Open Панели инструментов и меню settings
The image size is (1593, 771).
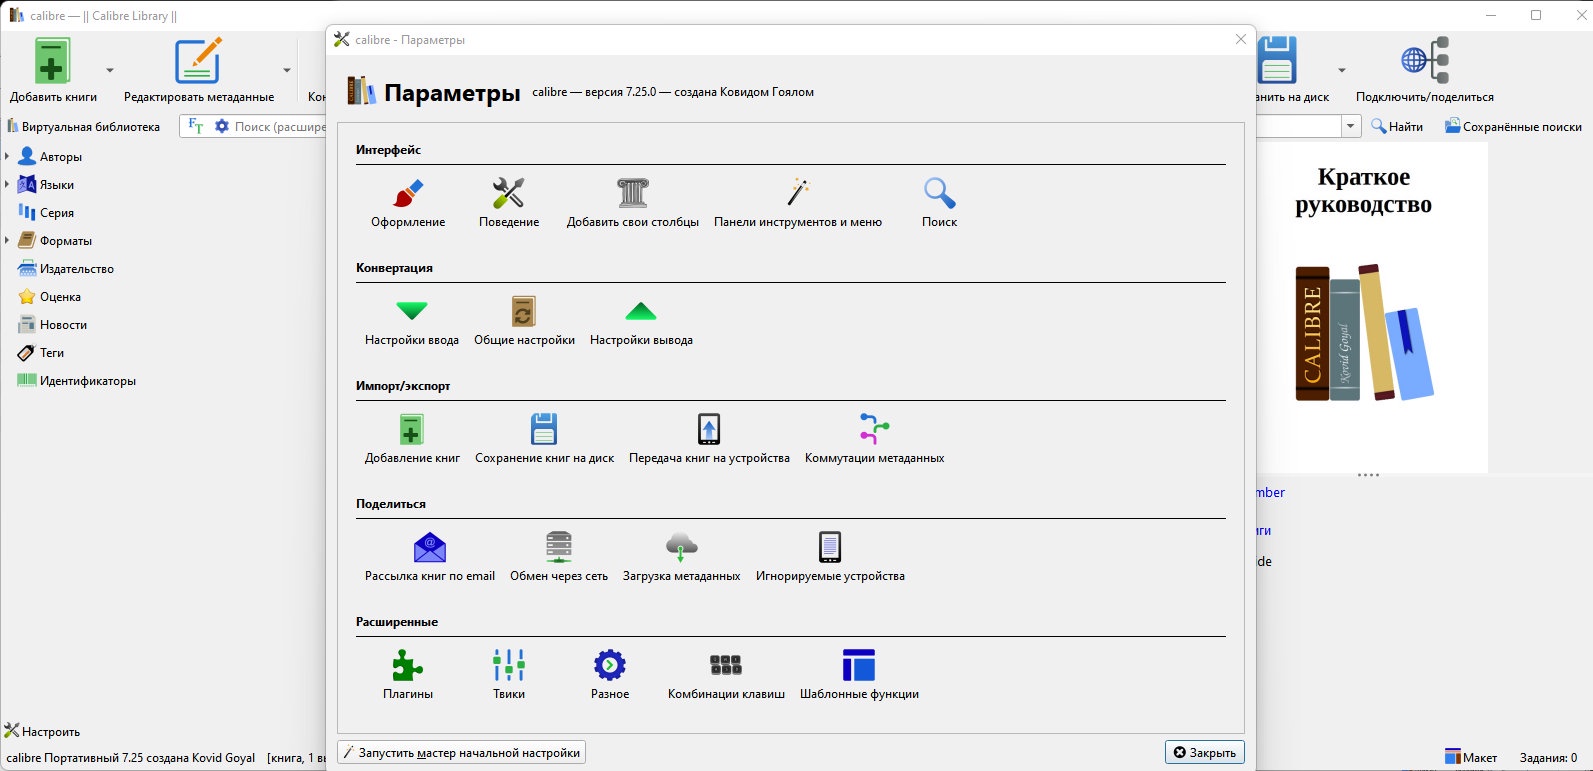coord(798,203)
